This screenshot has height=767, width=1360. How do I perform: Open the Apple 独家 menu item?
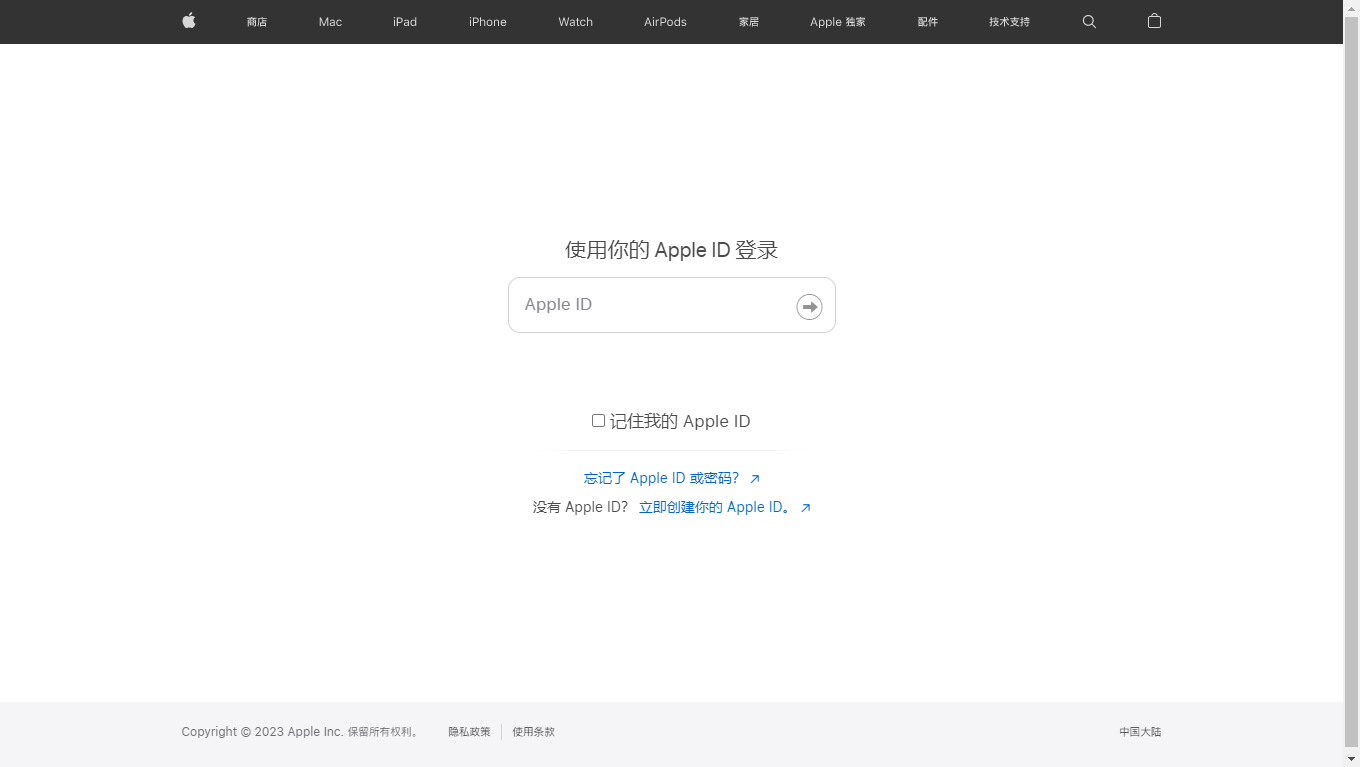[x=838, y=22]
